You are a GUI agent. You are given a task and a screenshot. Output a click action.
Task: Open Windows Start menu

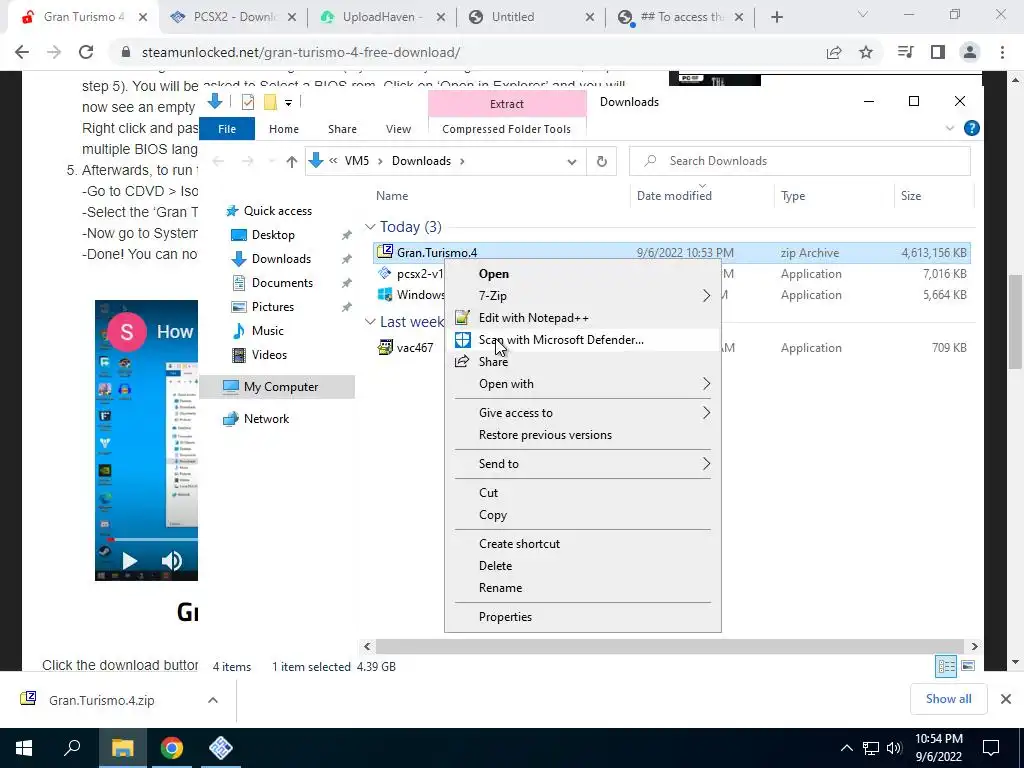(x=24, y=748)
